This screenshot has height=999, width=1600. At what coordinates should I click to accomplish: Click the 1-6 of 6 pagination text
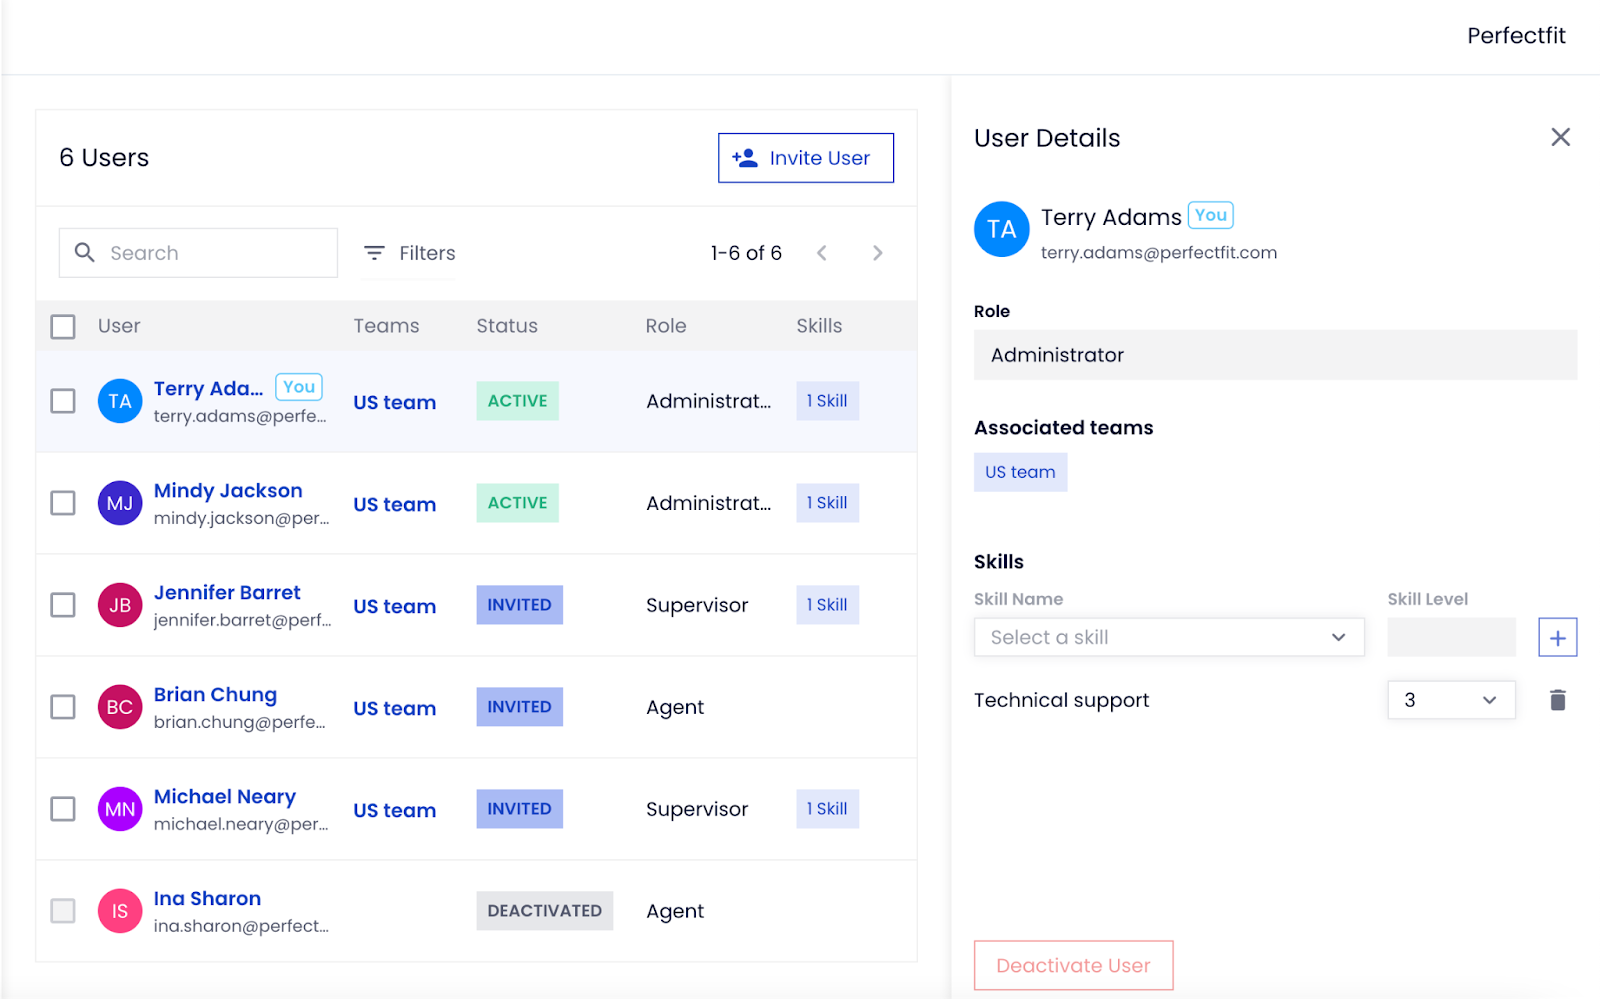click(x=746, y=253)
